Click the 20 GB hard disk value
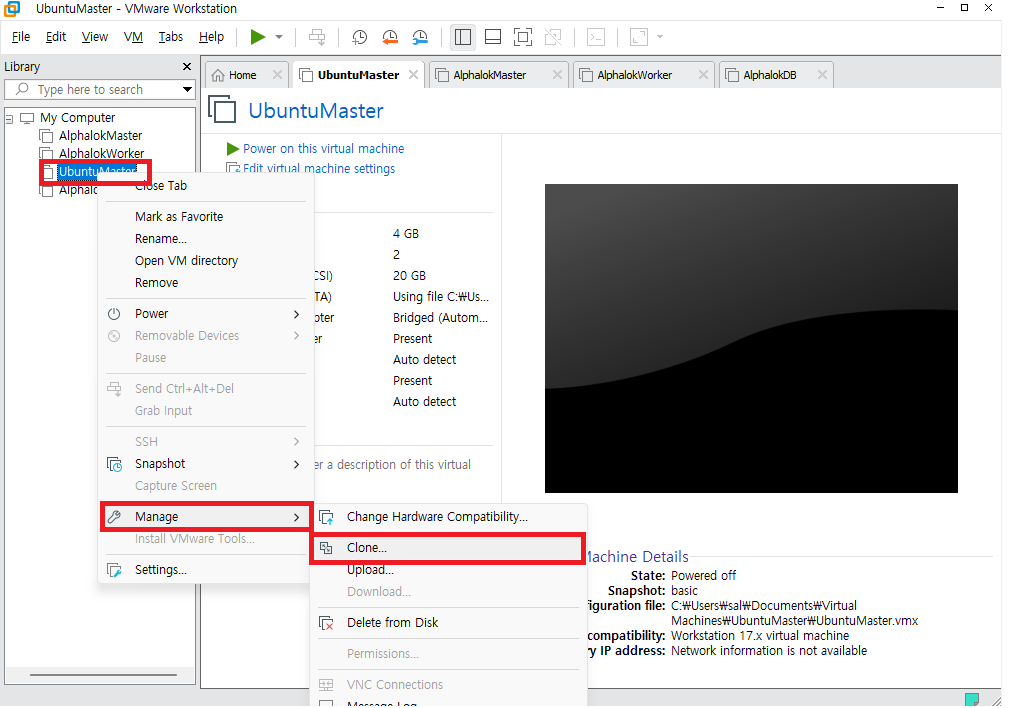The image size is (1015, 708). (409, 276)
